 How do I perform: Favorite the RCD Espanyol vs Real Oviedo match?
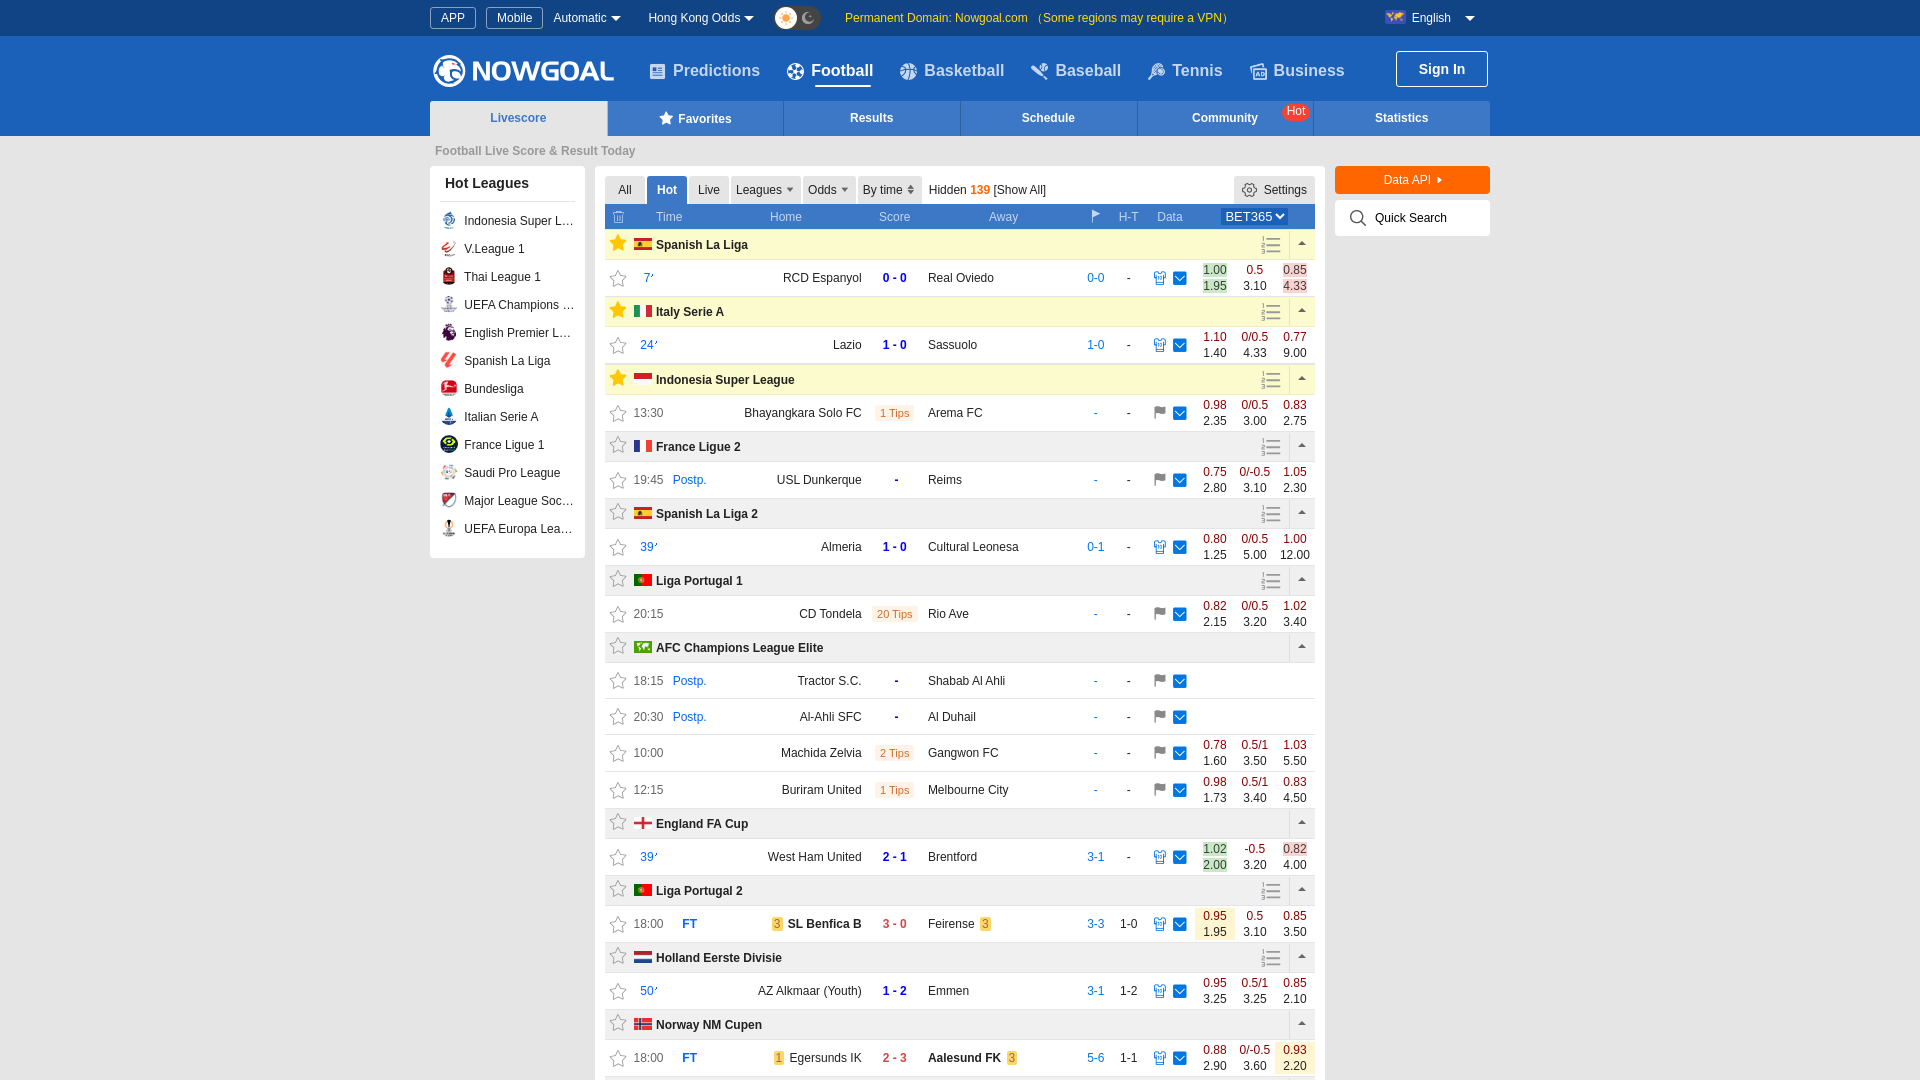[618, 279]
